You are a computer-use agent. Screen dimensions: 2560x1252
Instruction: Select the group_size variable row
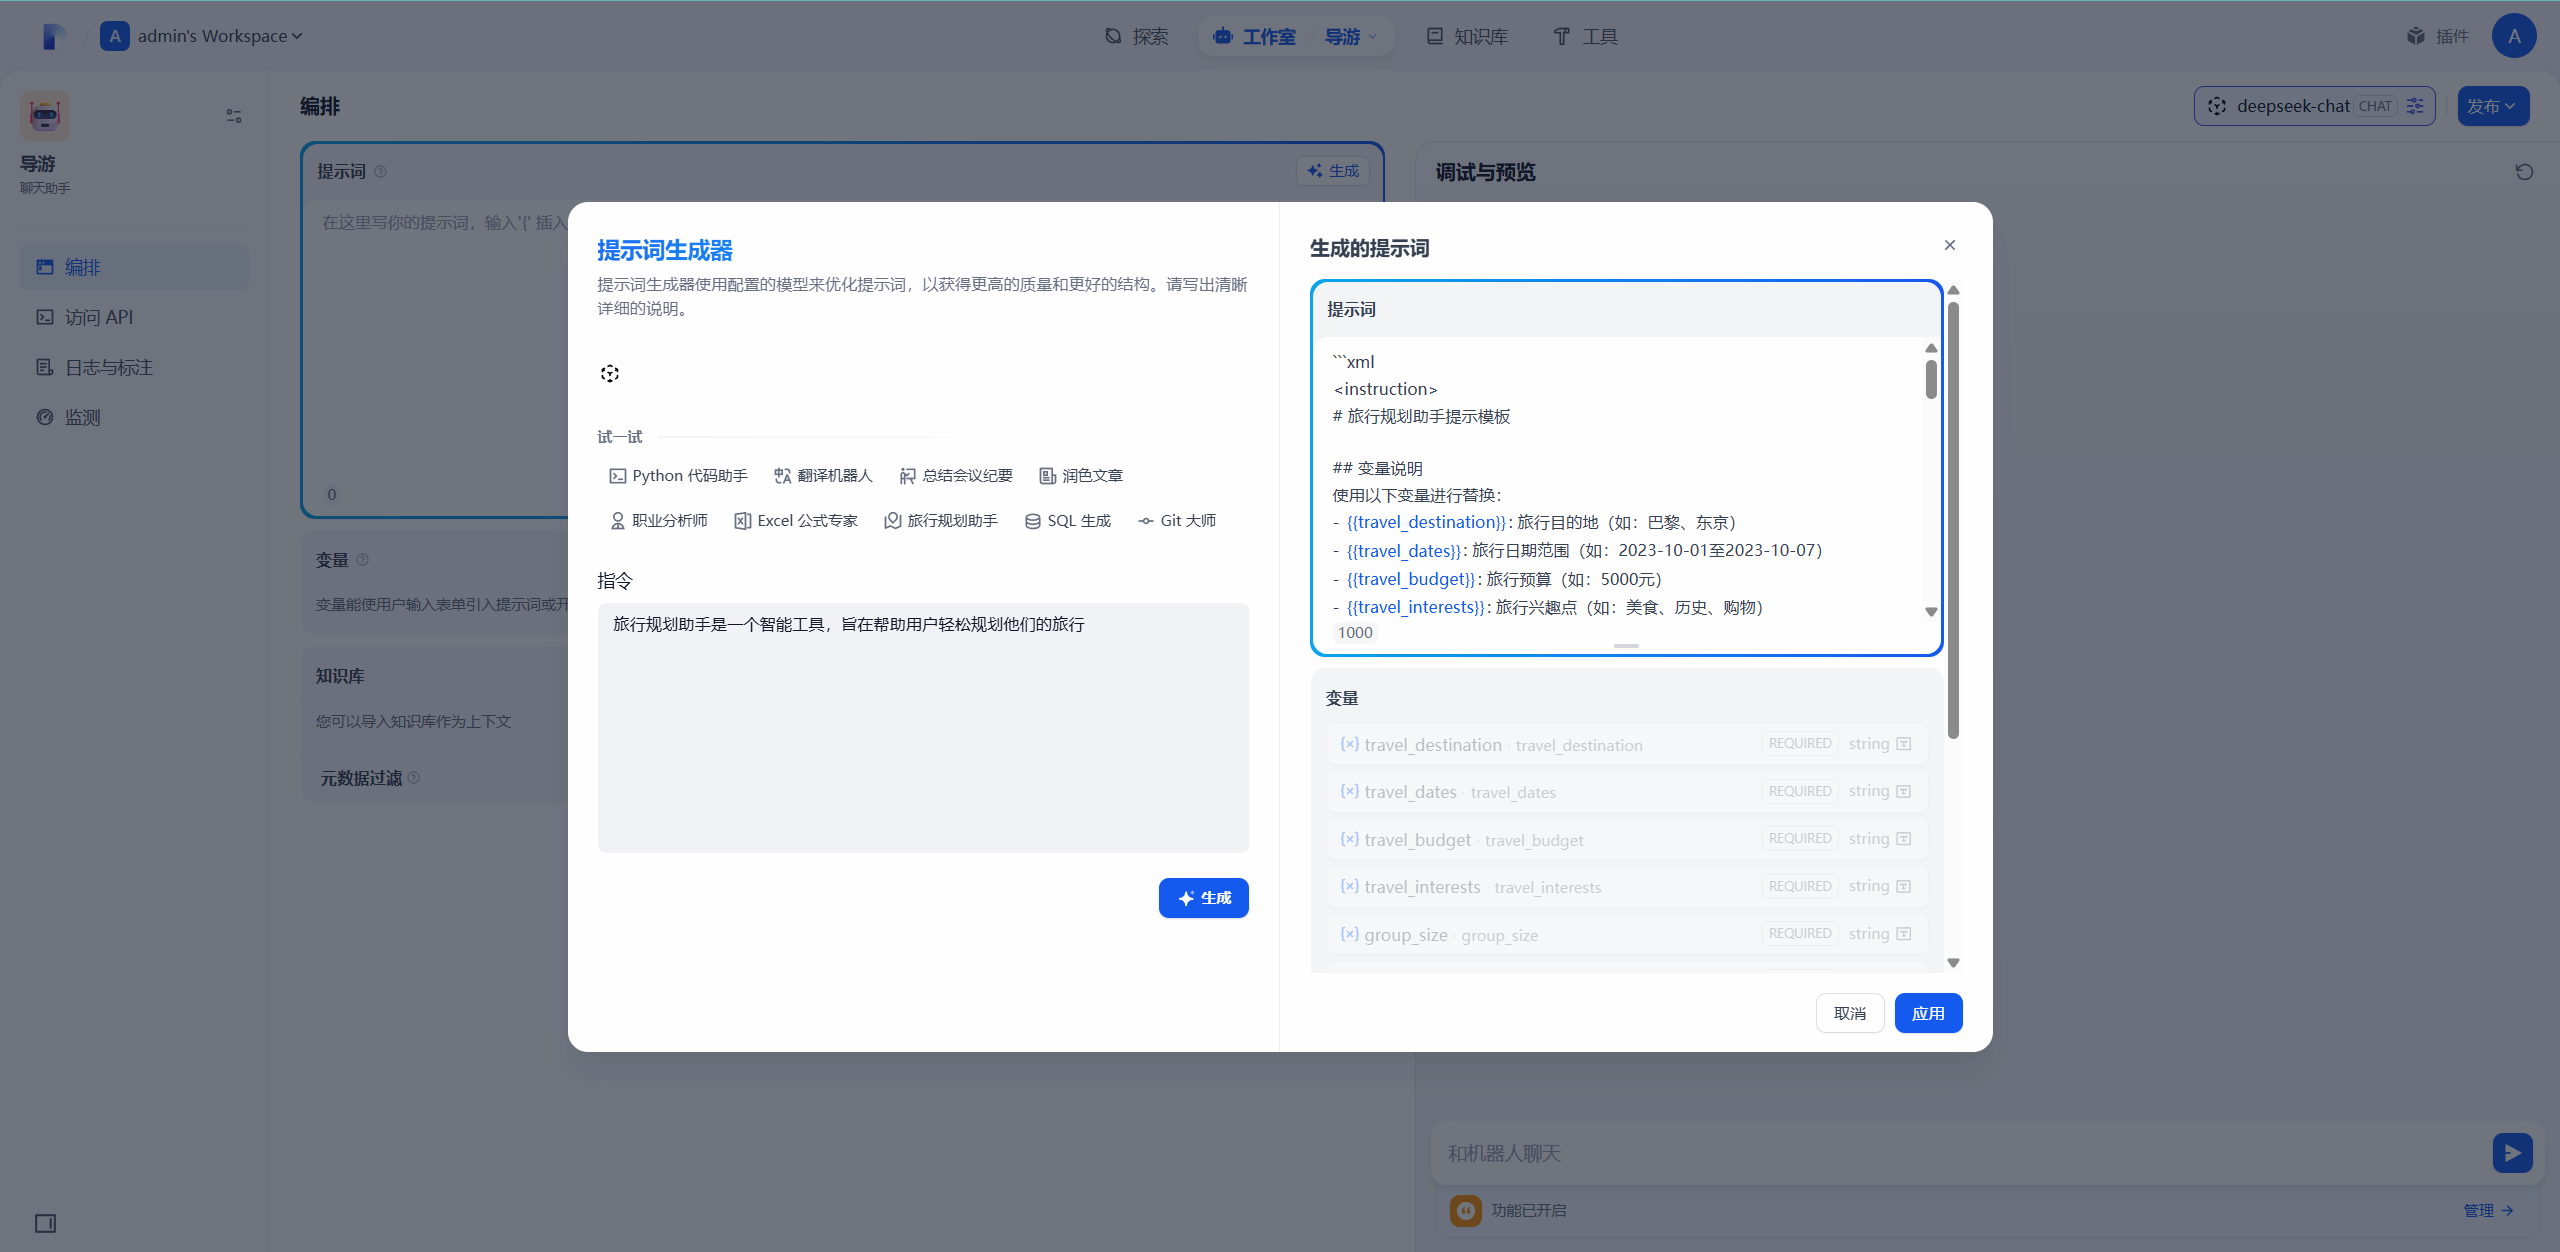pos(1626,934)
